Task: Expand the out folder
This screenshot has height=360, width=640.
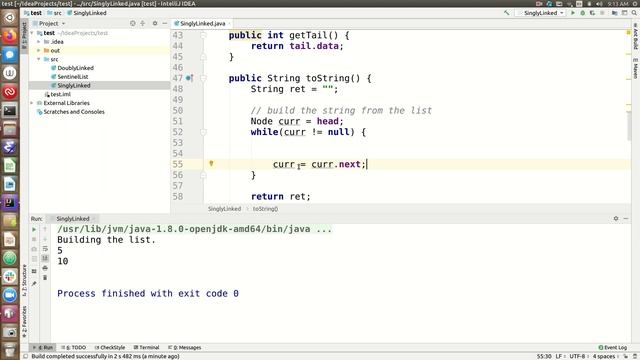Action: pos(39,51)
